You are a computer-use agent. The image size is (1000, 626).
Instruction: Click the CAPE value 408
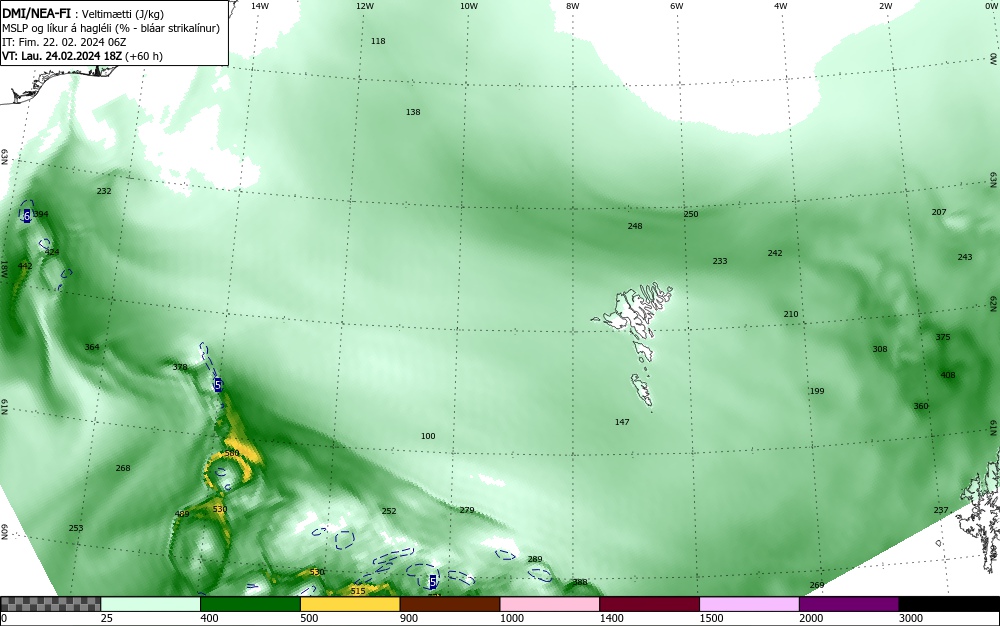948,375
